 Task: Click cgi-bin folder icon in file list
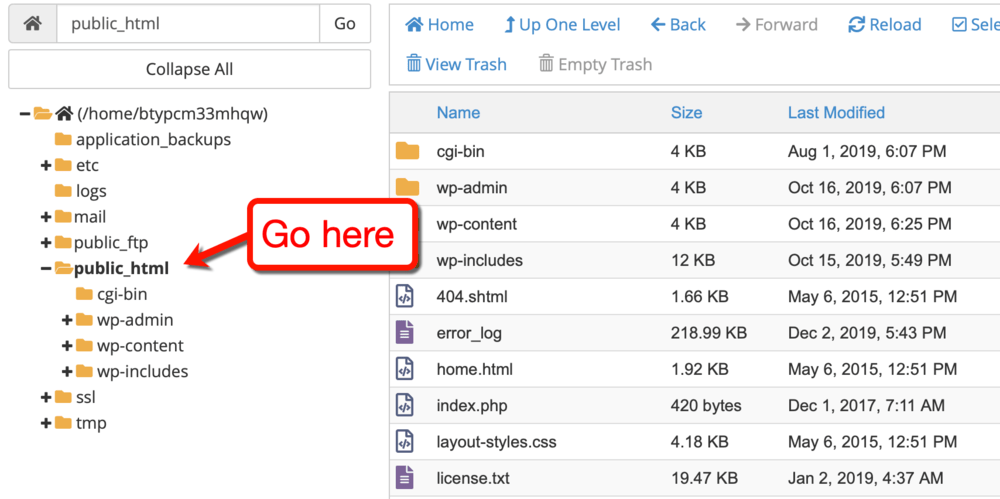[408, 151]
